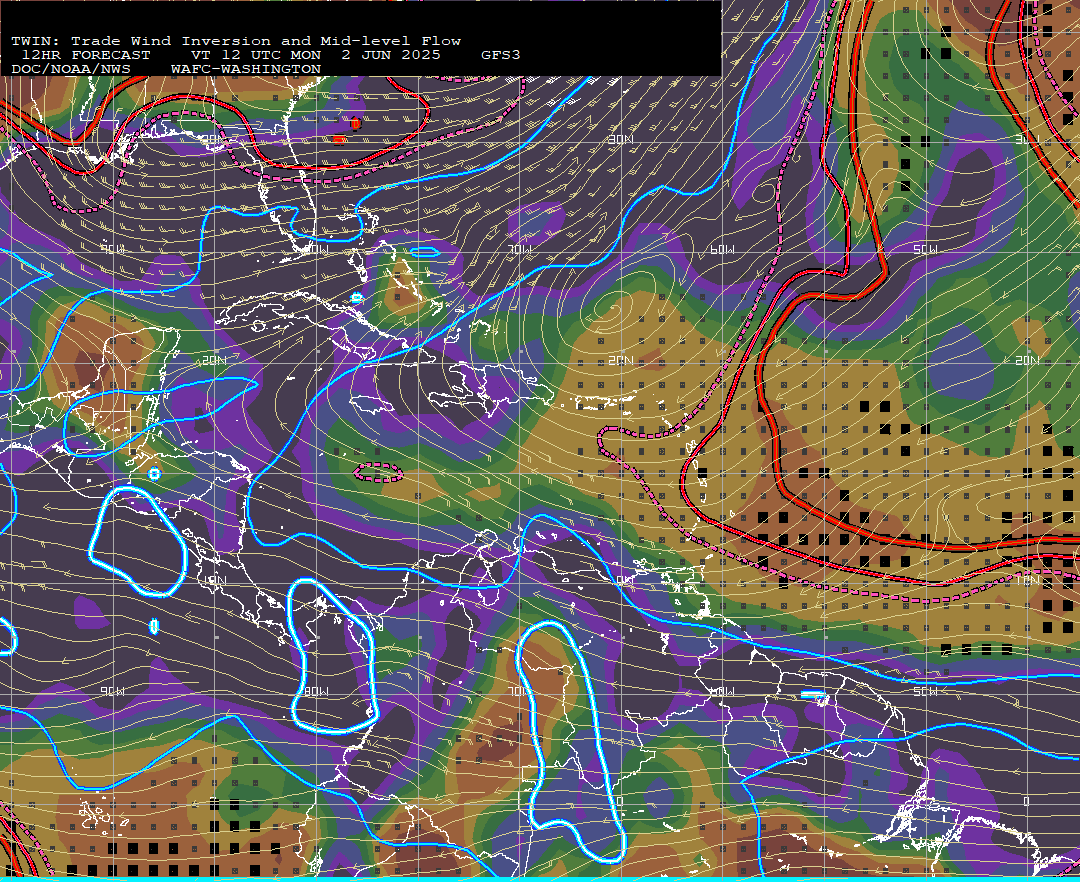
Task: Select the "GFS3" model label
Action: (501, 55)
